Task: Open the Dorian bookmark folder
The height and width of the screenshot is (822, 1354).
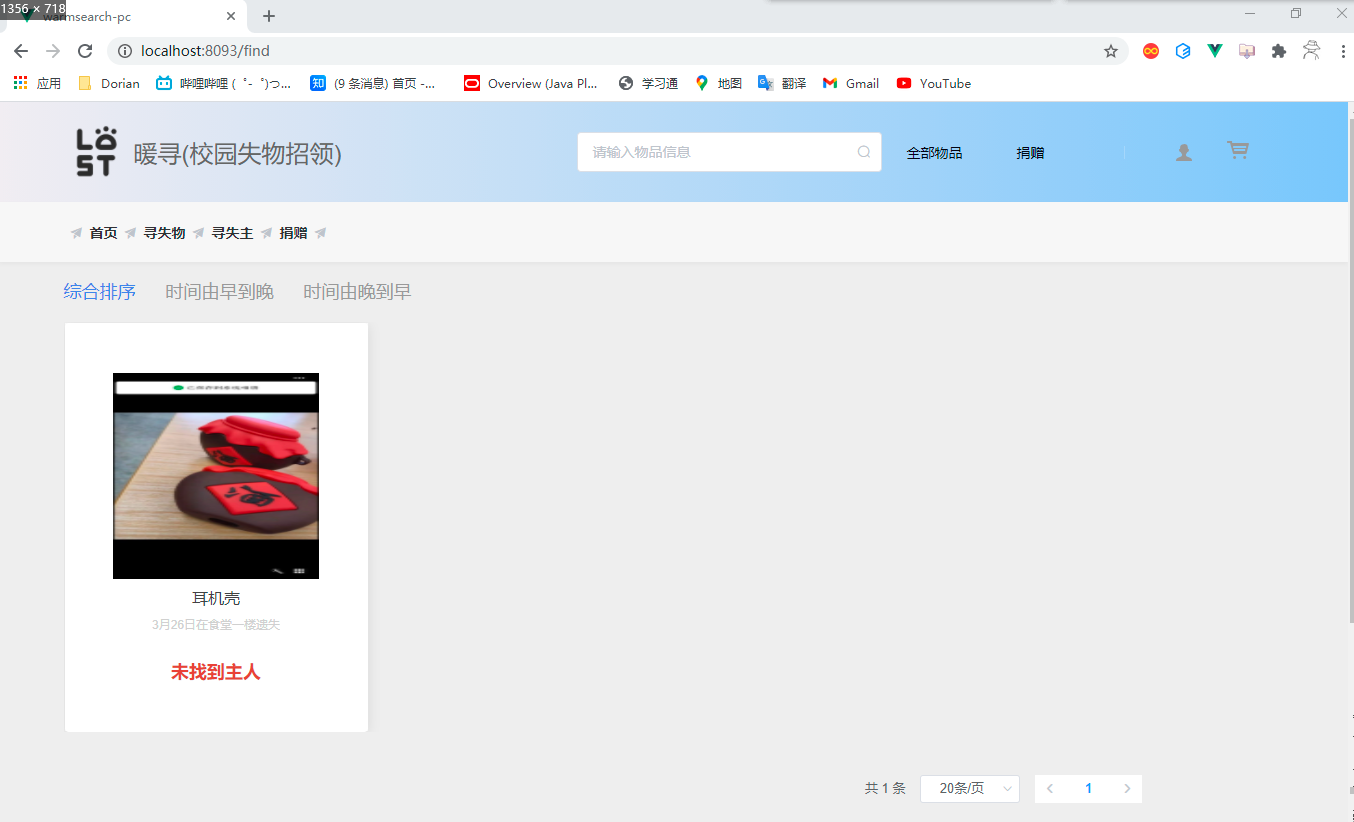Action: click(x=109, y=83)
